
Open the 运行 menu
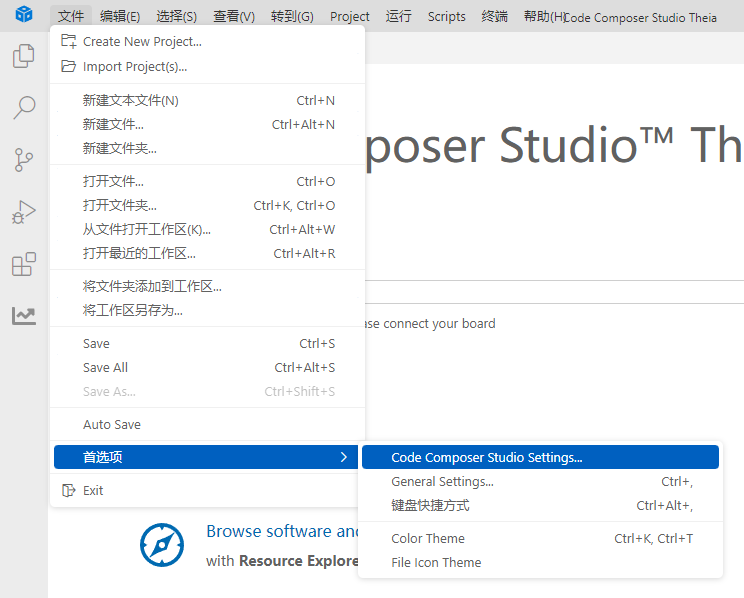(x=398, y=16)
